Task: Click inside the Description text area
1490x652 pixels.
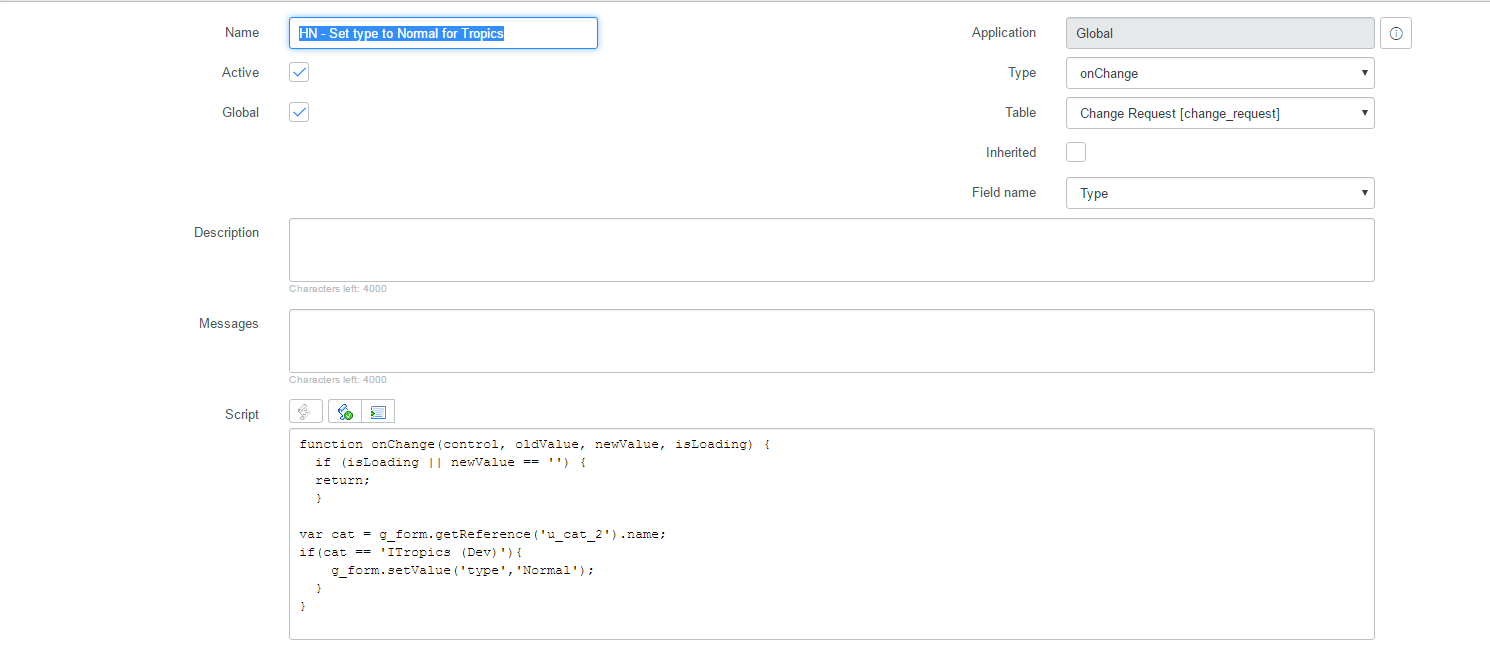Action: [x=831, y=249]
